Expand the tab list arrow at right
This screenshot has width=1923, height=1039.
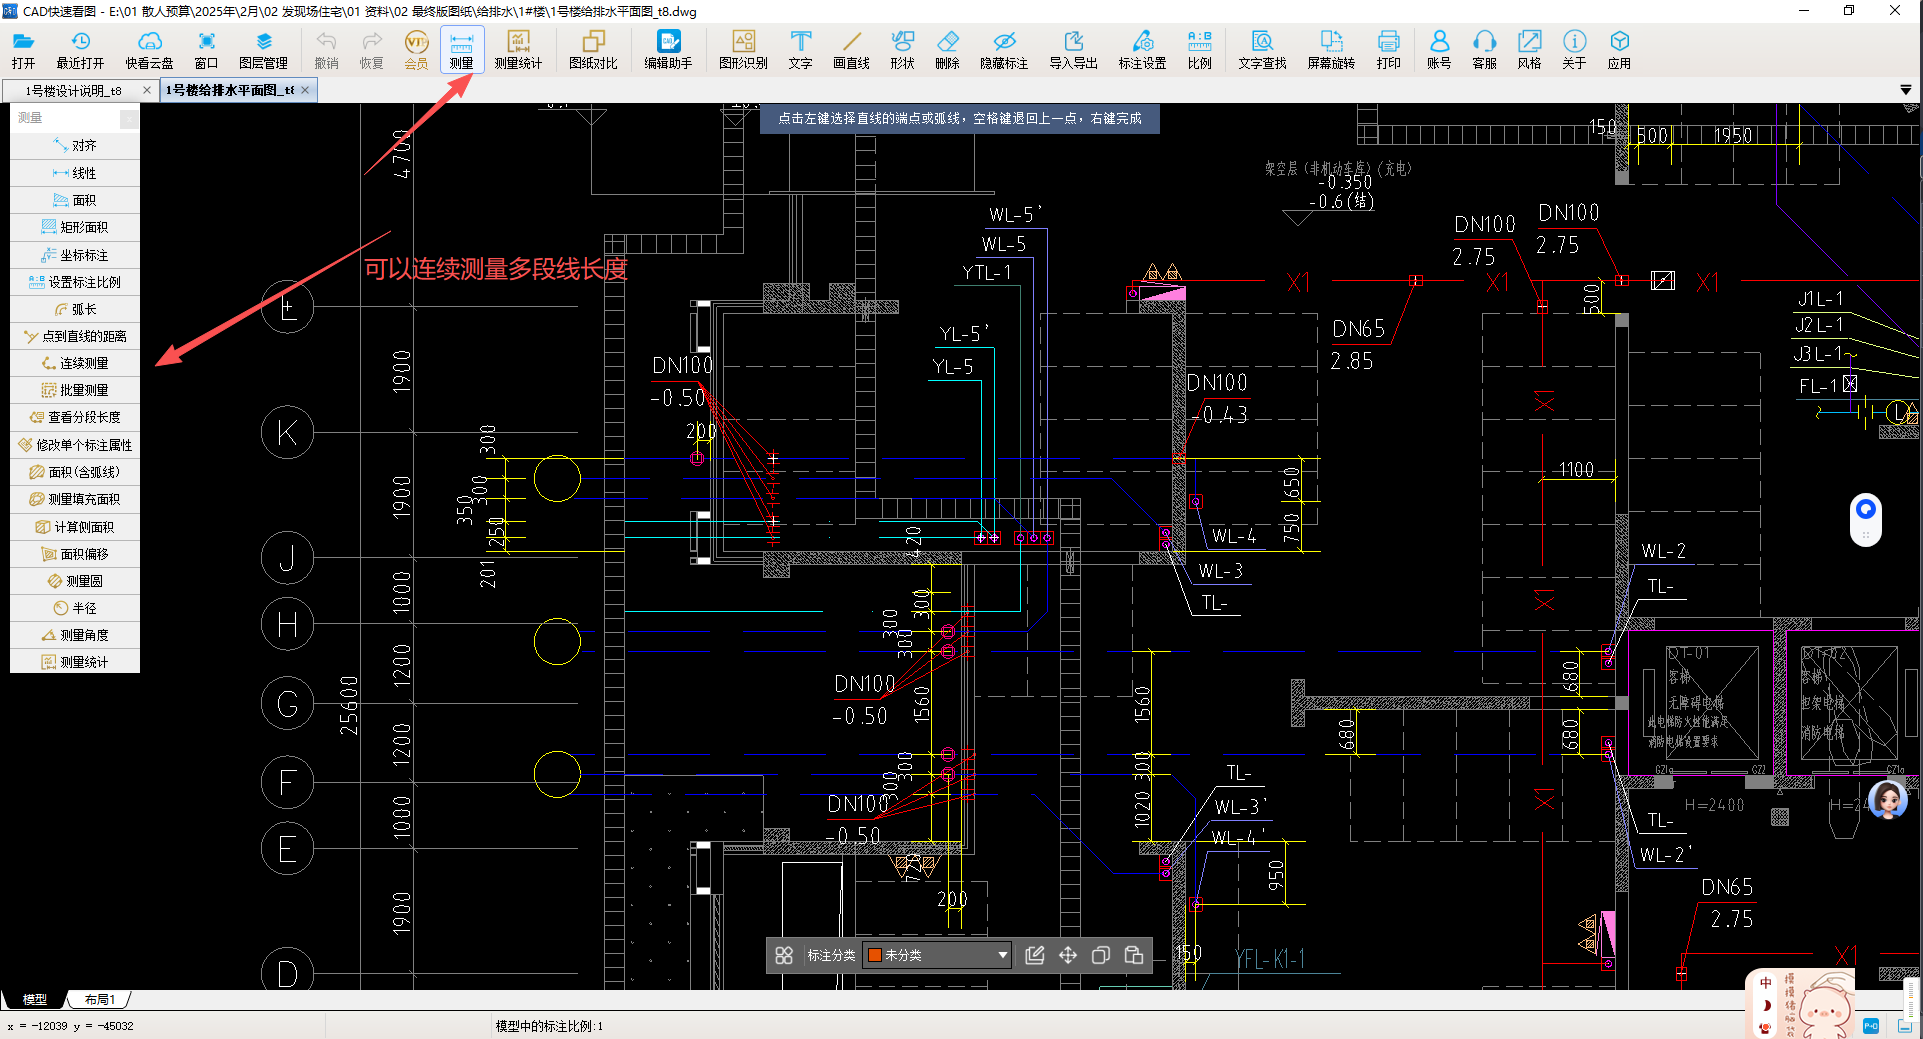click(x=1906, y=90)
